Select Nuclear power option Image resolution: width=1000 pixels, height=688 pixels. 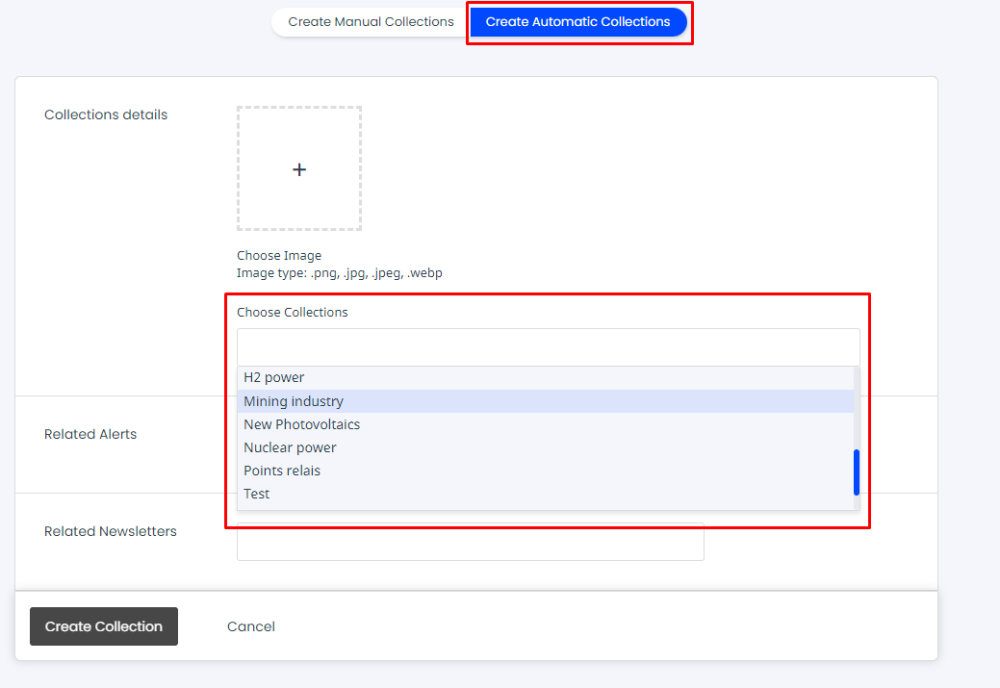(545, 448)
